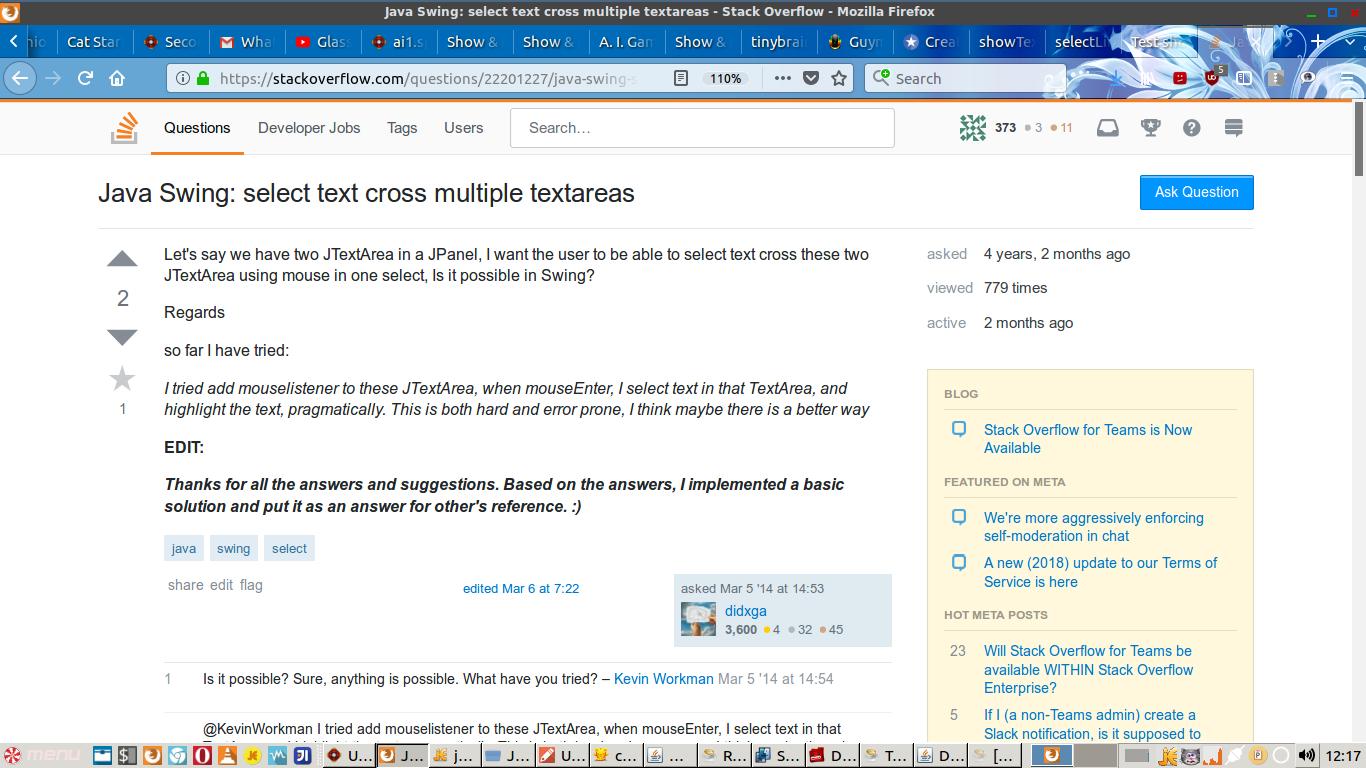Open the Stack Overflow inbox icon
1366x768 pixels.
(x=1107, y=128)
